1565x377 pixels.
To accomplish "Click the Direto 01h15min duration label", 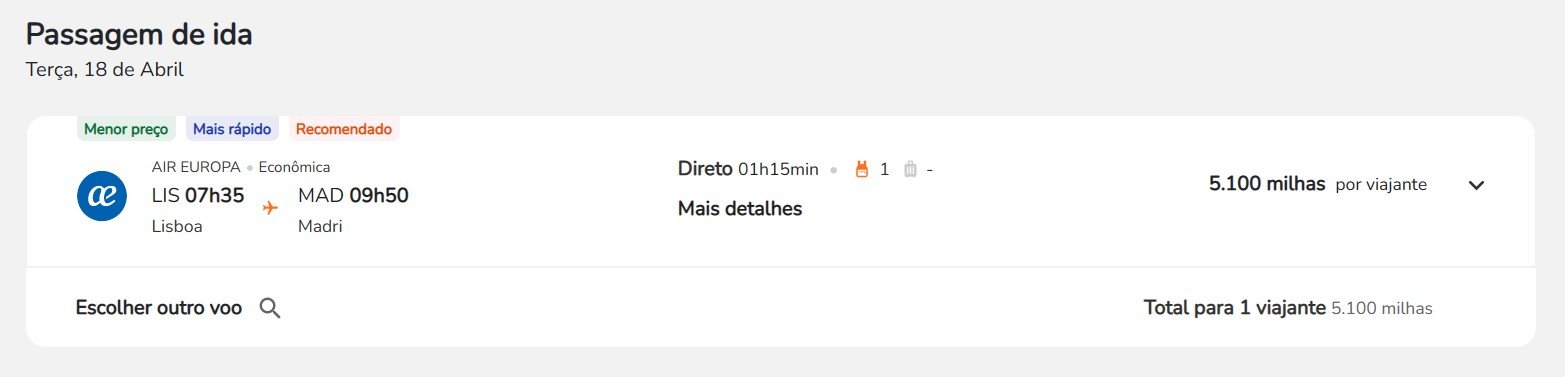I will (748, 168).
